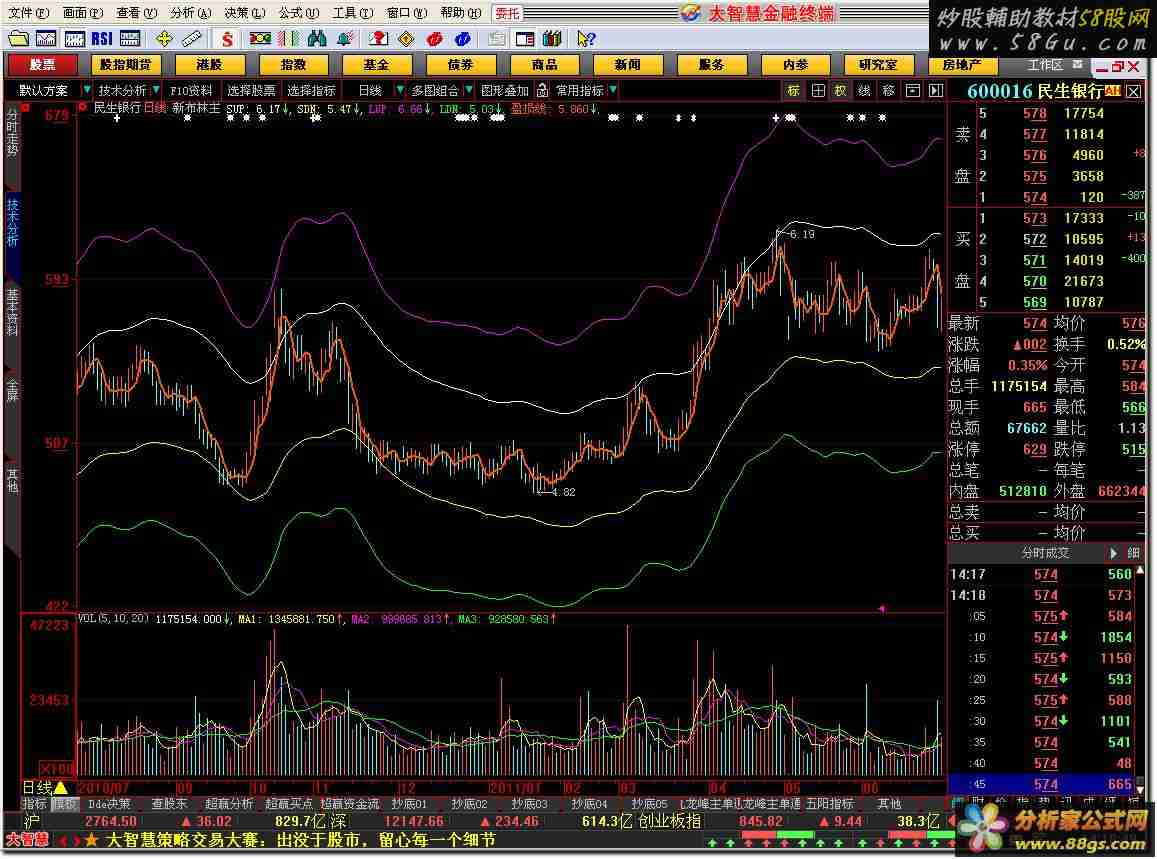Open the books library toolbar icon
Viewport: 1157px width, 859px height.
tap(552, 38)
